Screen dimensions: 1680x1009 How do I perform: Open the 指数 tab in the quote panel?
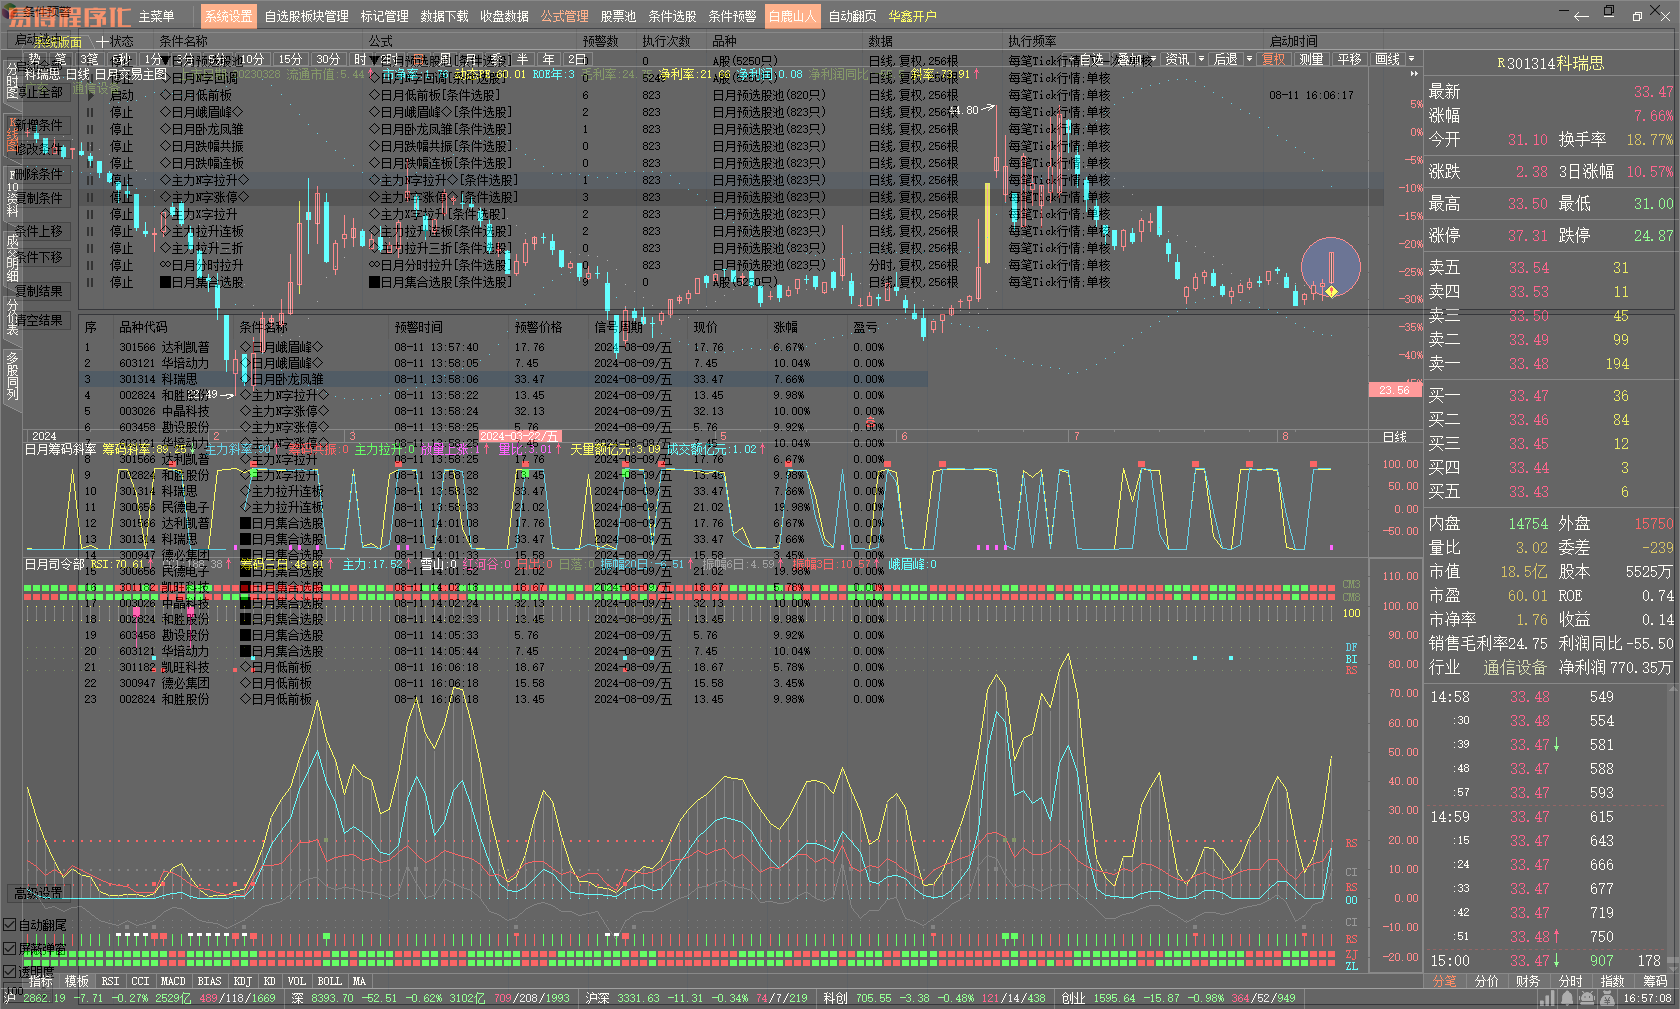1613,981
